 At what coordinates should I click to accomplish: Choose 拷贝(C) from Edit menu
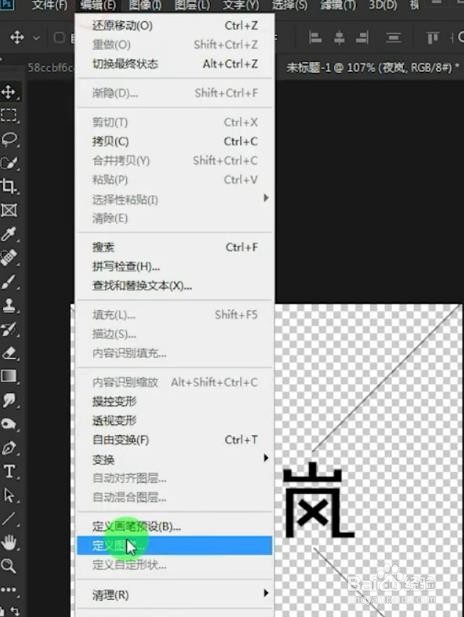tap(174, 141)
